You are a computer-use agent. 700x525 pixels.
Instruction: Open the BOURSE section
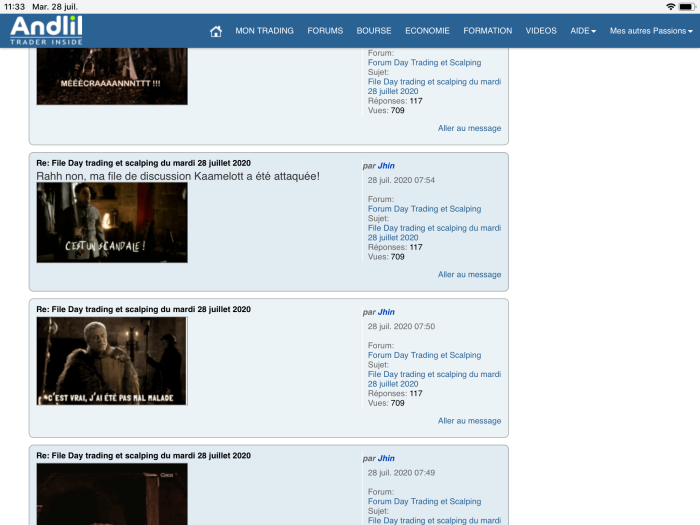click(x=374, y=31)
